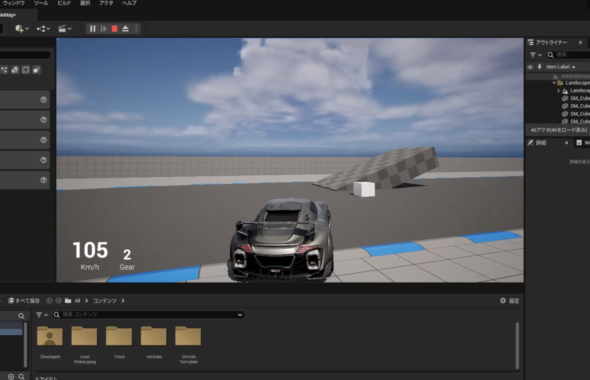The height and width of the screenshot is (380, 590).
Task: Click the content browser vertical scrollbar
Action: click(517, 345)
